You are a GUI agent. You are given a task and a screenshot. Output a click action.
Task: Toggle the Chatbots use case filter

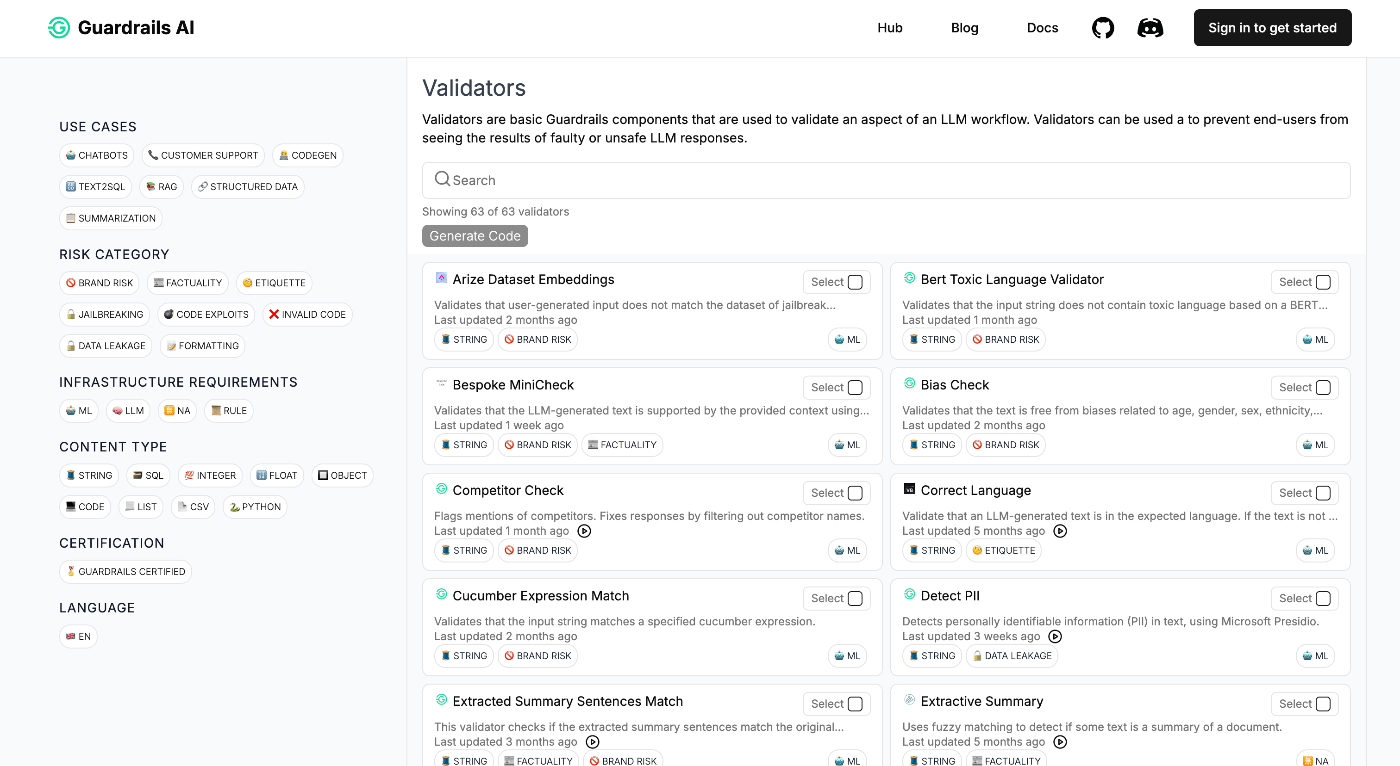tap(97, 155)
